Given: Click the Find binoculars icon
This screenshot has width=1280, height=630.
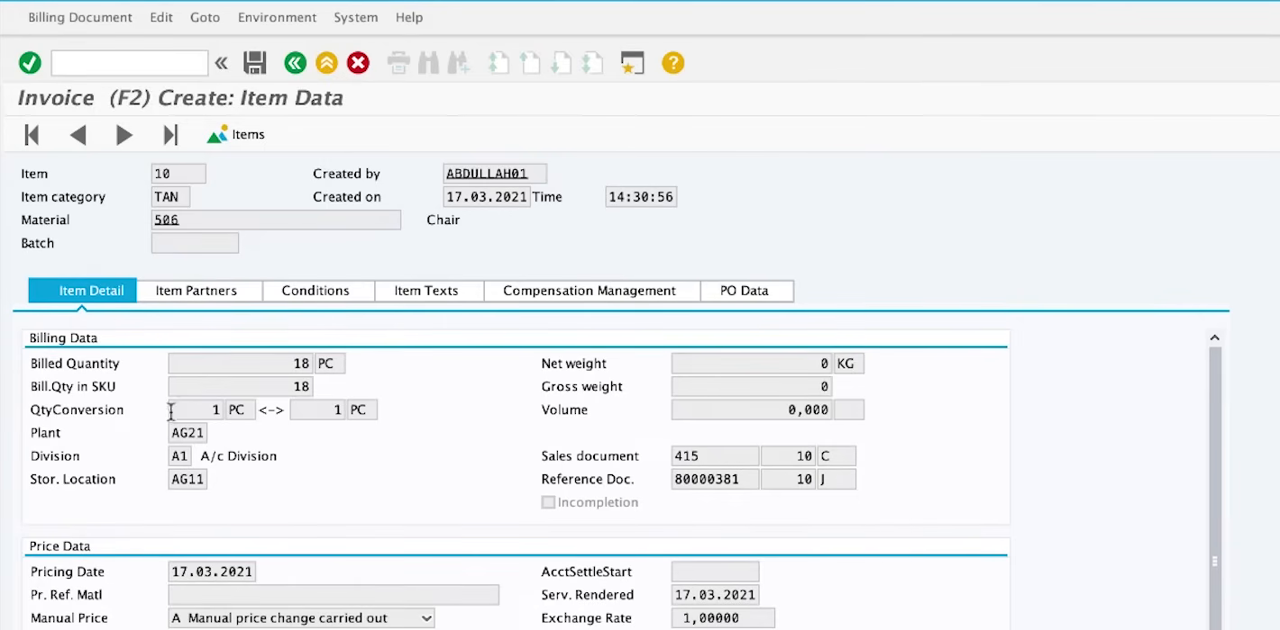Looking at the screenshot, I should tap(429, 63).
